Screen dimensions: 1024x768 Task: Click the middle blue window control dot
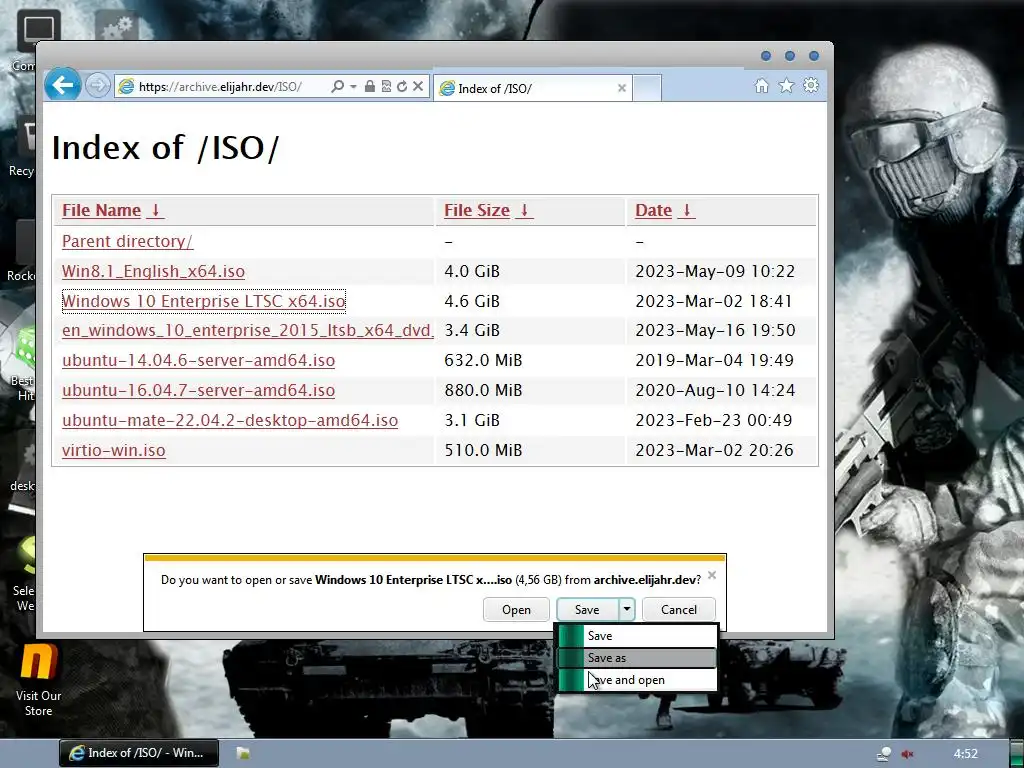[790, 56]
